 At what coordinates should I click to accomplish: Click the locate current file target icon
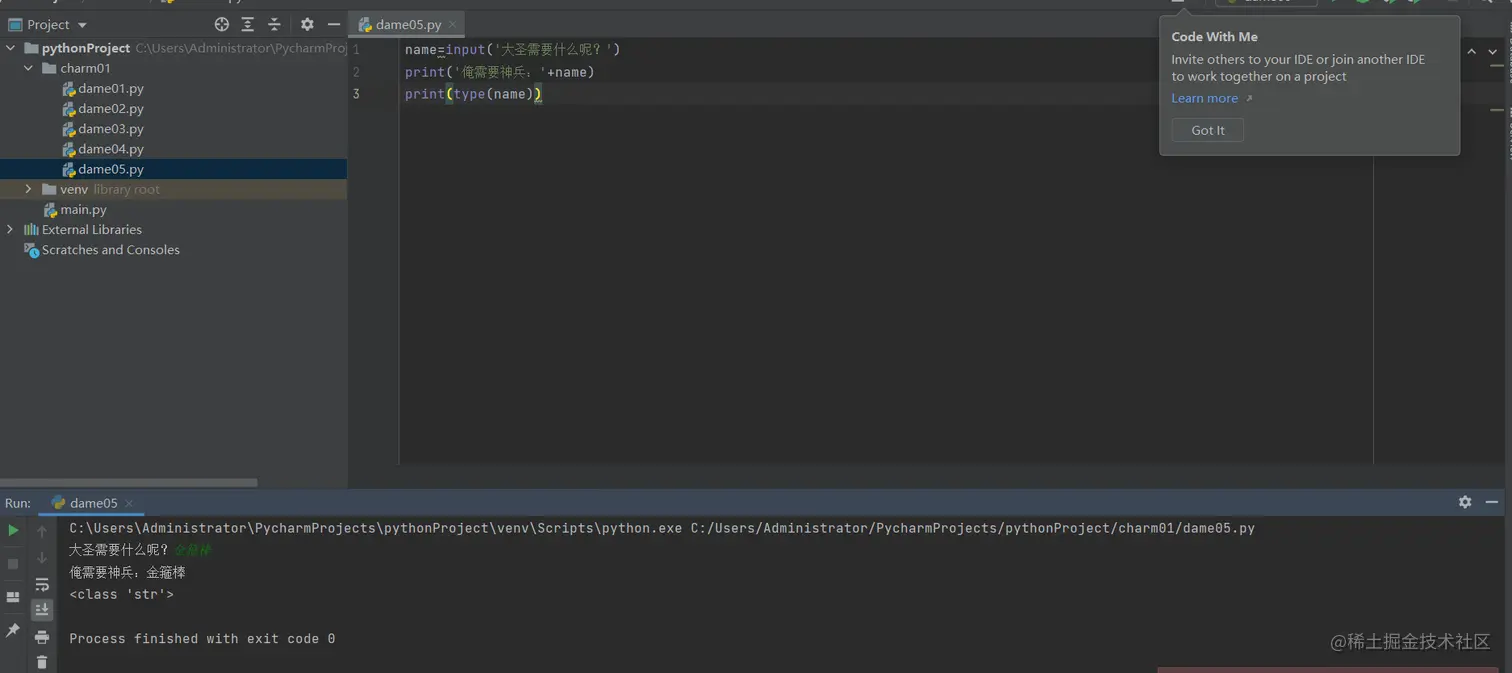222,24
